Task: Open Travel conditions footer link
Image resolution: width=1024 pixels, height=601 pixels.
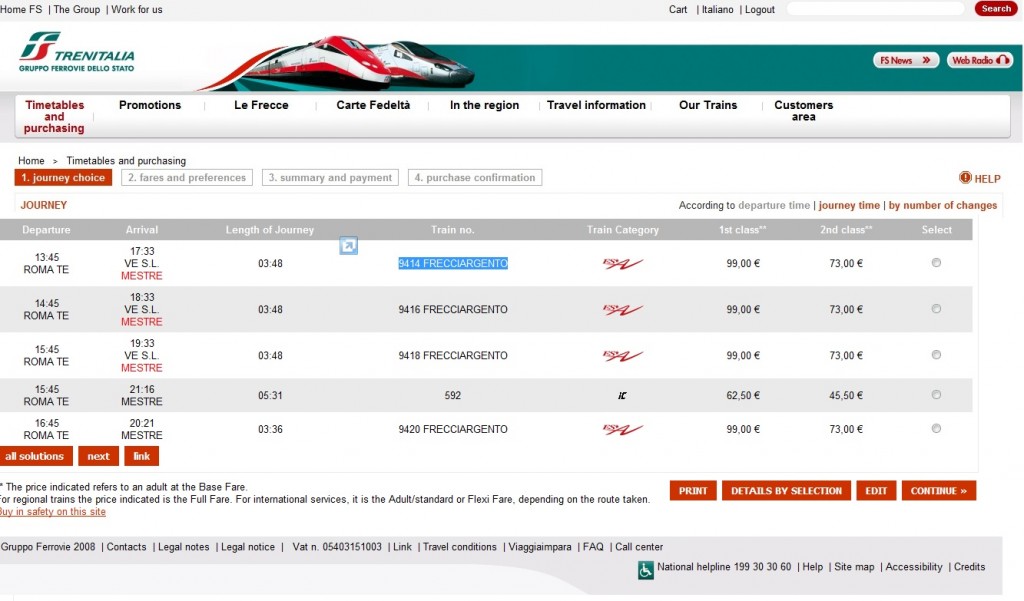Action: tap(459, 547)
